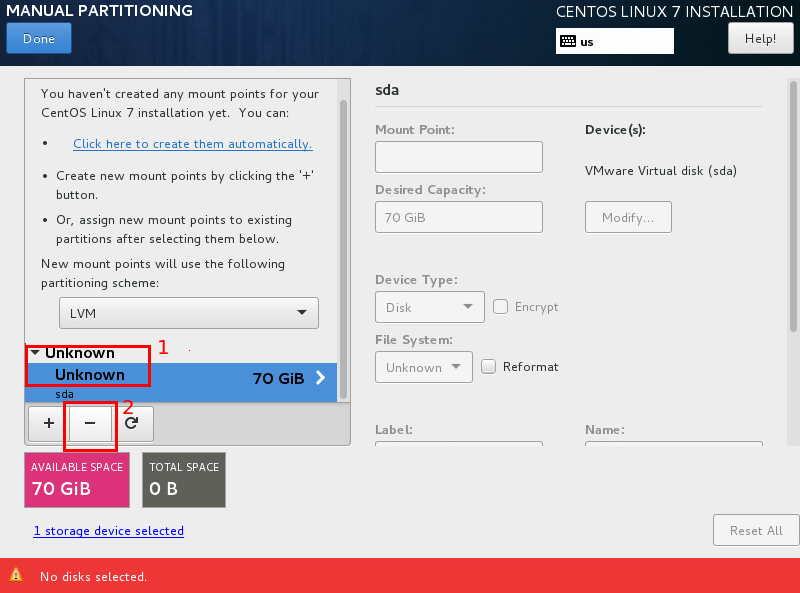Viewport: 800px width, 593px height.
Task: Toggle the Reformat checkbox
Action: tap(489, 367)
